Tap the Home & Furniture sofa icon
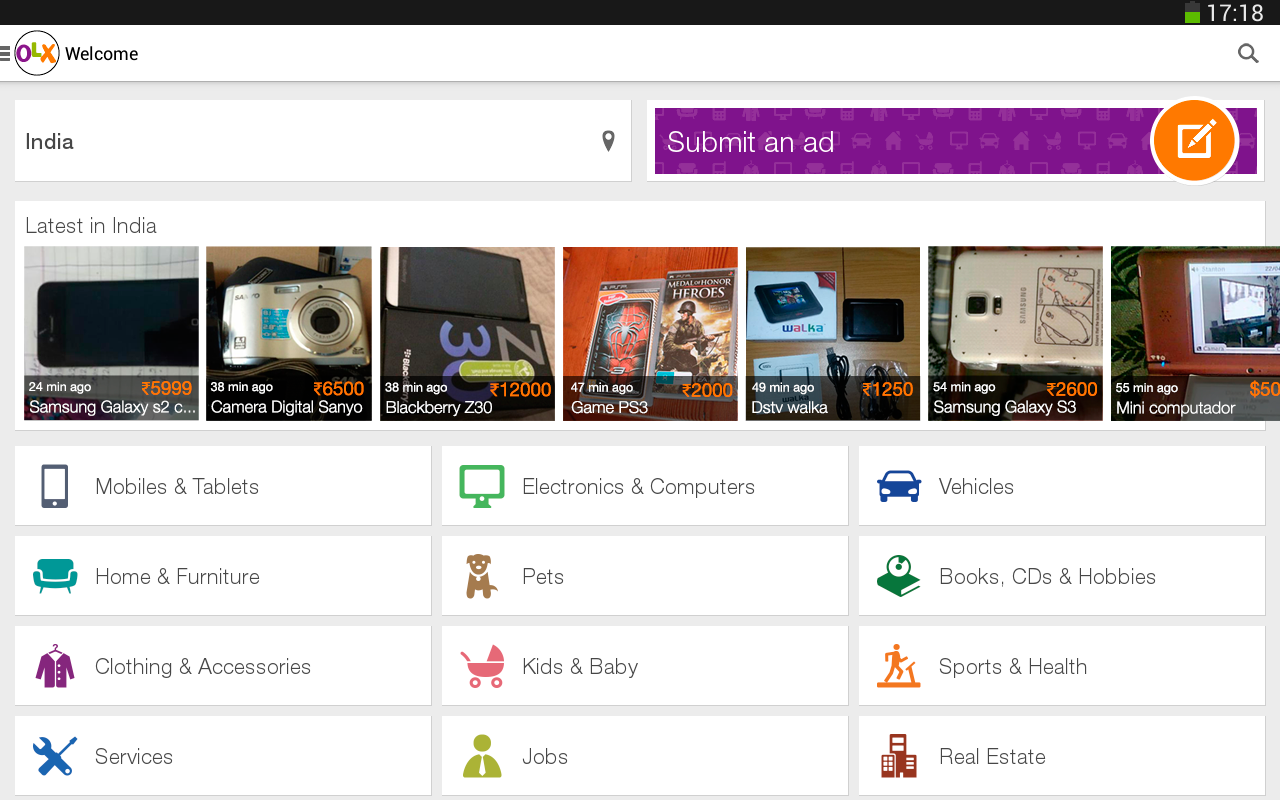 [x=55, y=576]
